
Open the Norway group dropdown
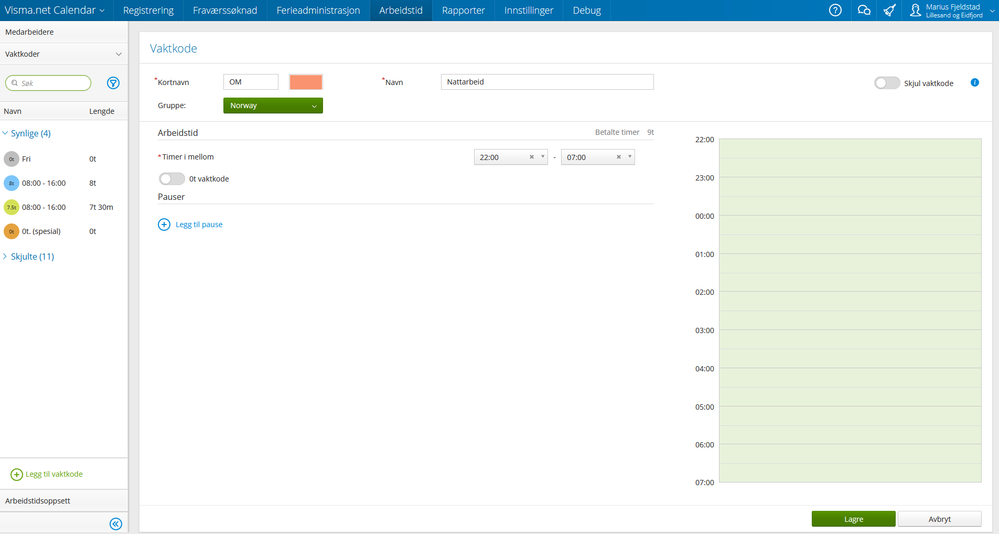click(273, 106)
